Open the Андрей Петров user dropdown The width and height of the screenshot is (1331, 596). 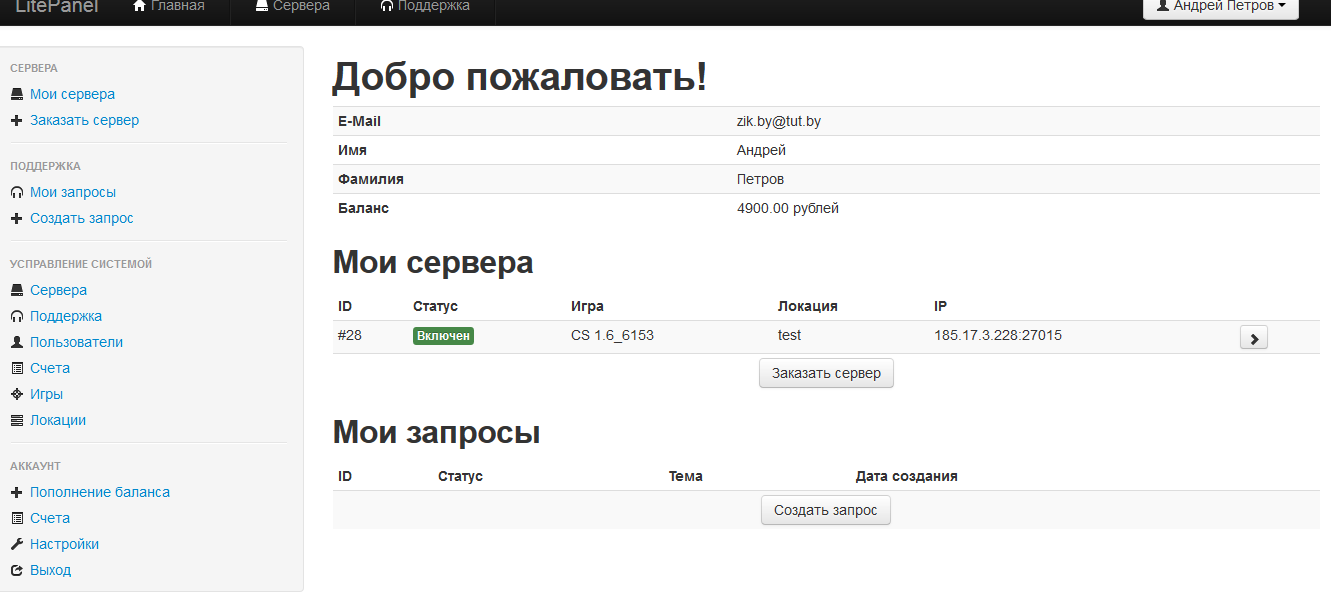coord(1220,6)
